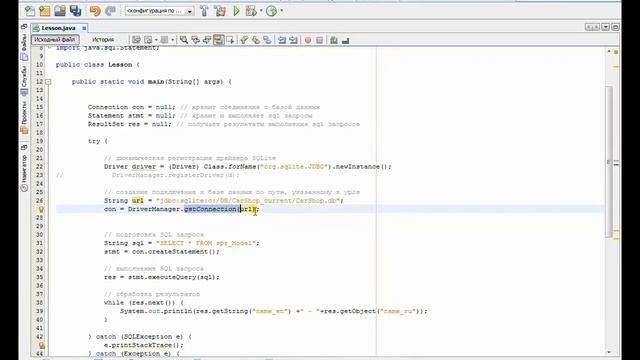Switch to the История view
The width and height of the screenshot is (640, 360).
[x=103, y=40]
